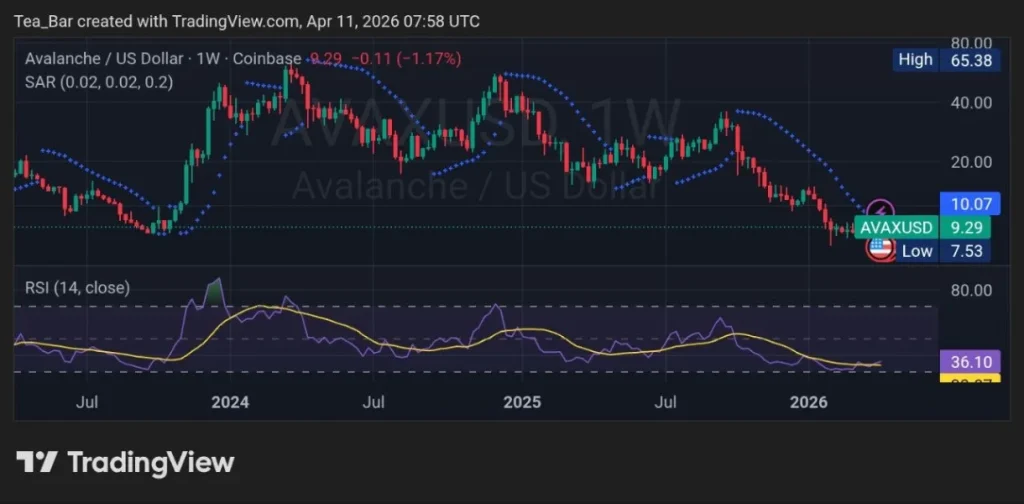Click the purple 36.10 RSI value label

pyautogui.click(x=969, y=362)
